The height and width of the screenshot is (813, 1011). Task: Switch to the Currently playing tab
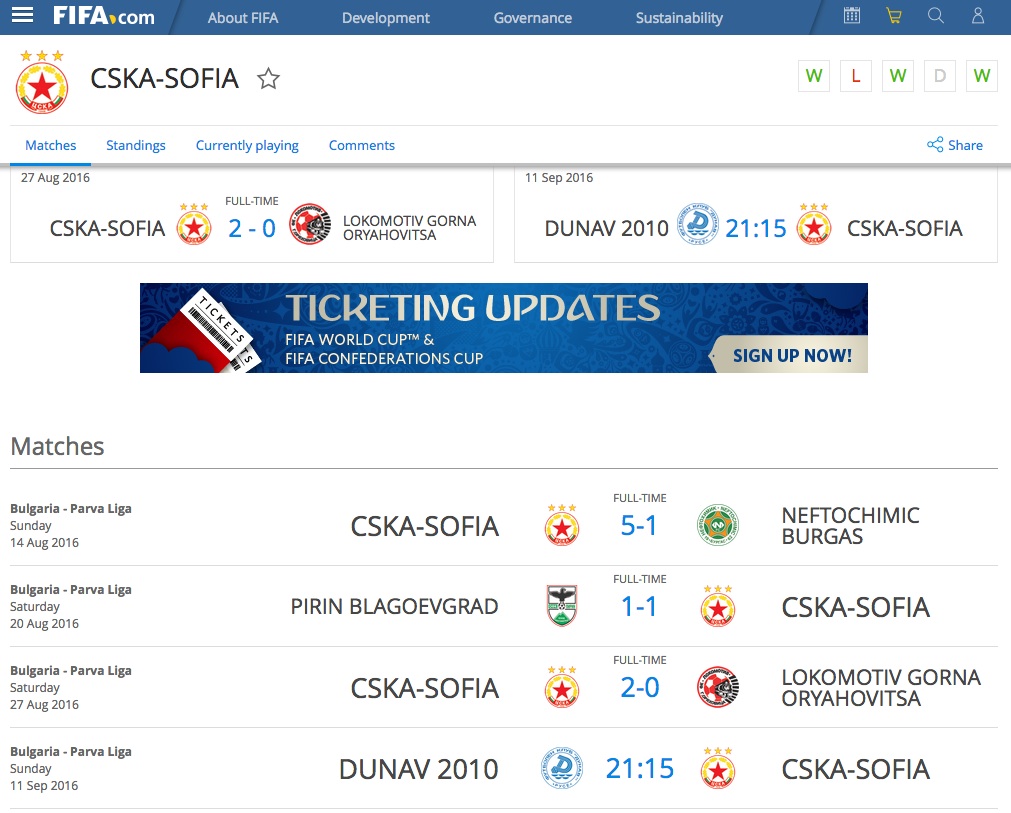247,145
